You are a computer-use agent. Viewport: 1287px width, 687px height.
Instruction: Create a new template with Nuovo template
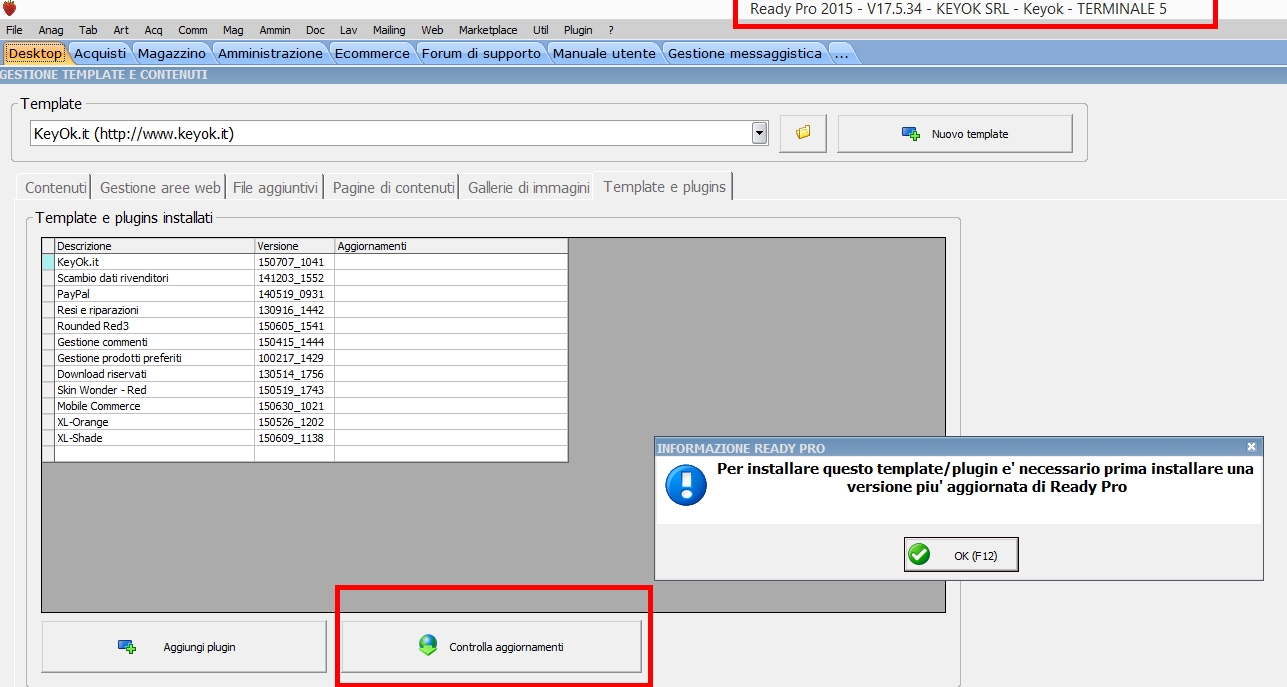(955, 133)
